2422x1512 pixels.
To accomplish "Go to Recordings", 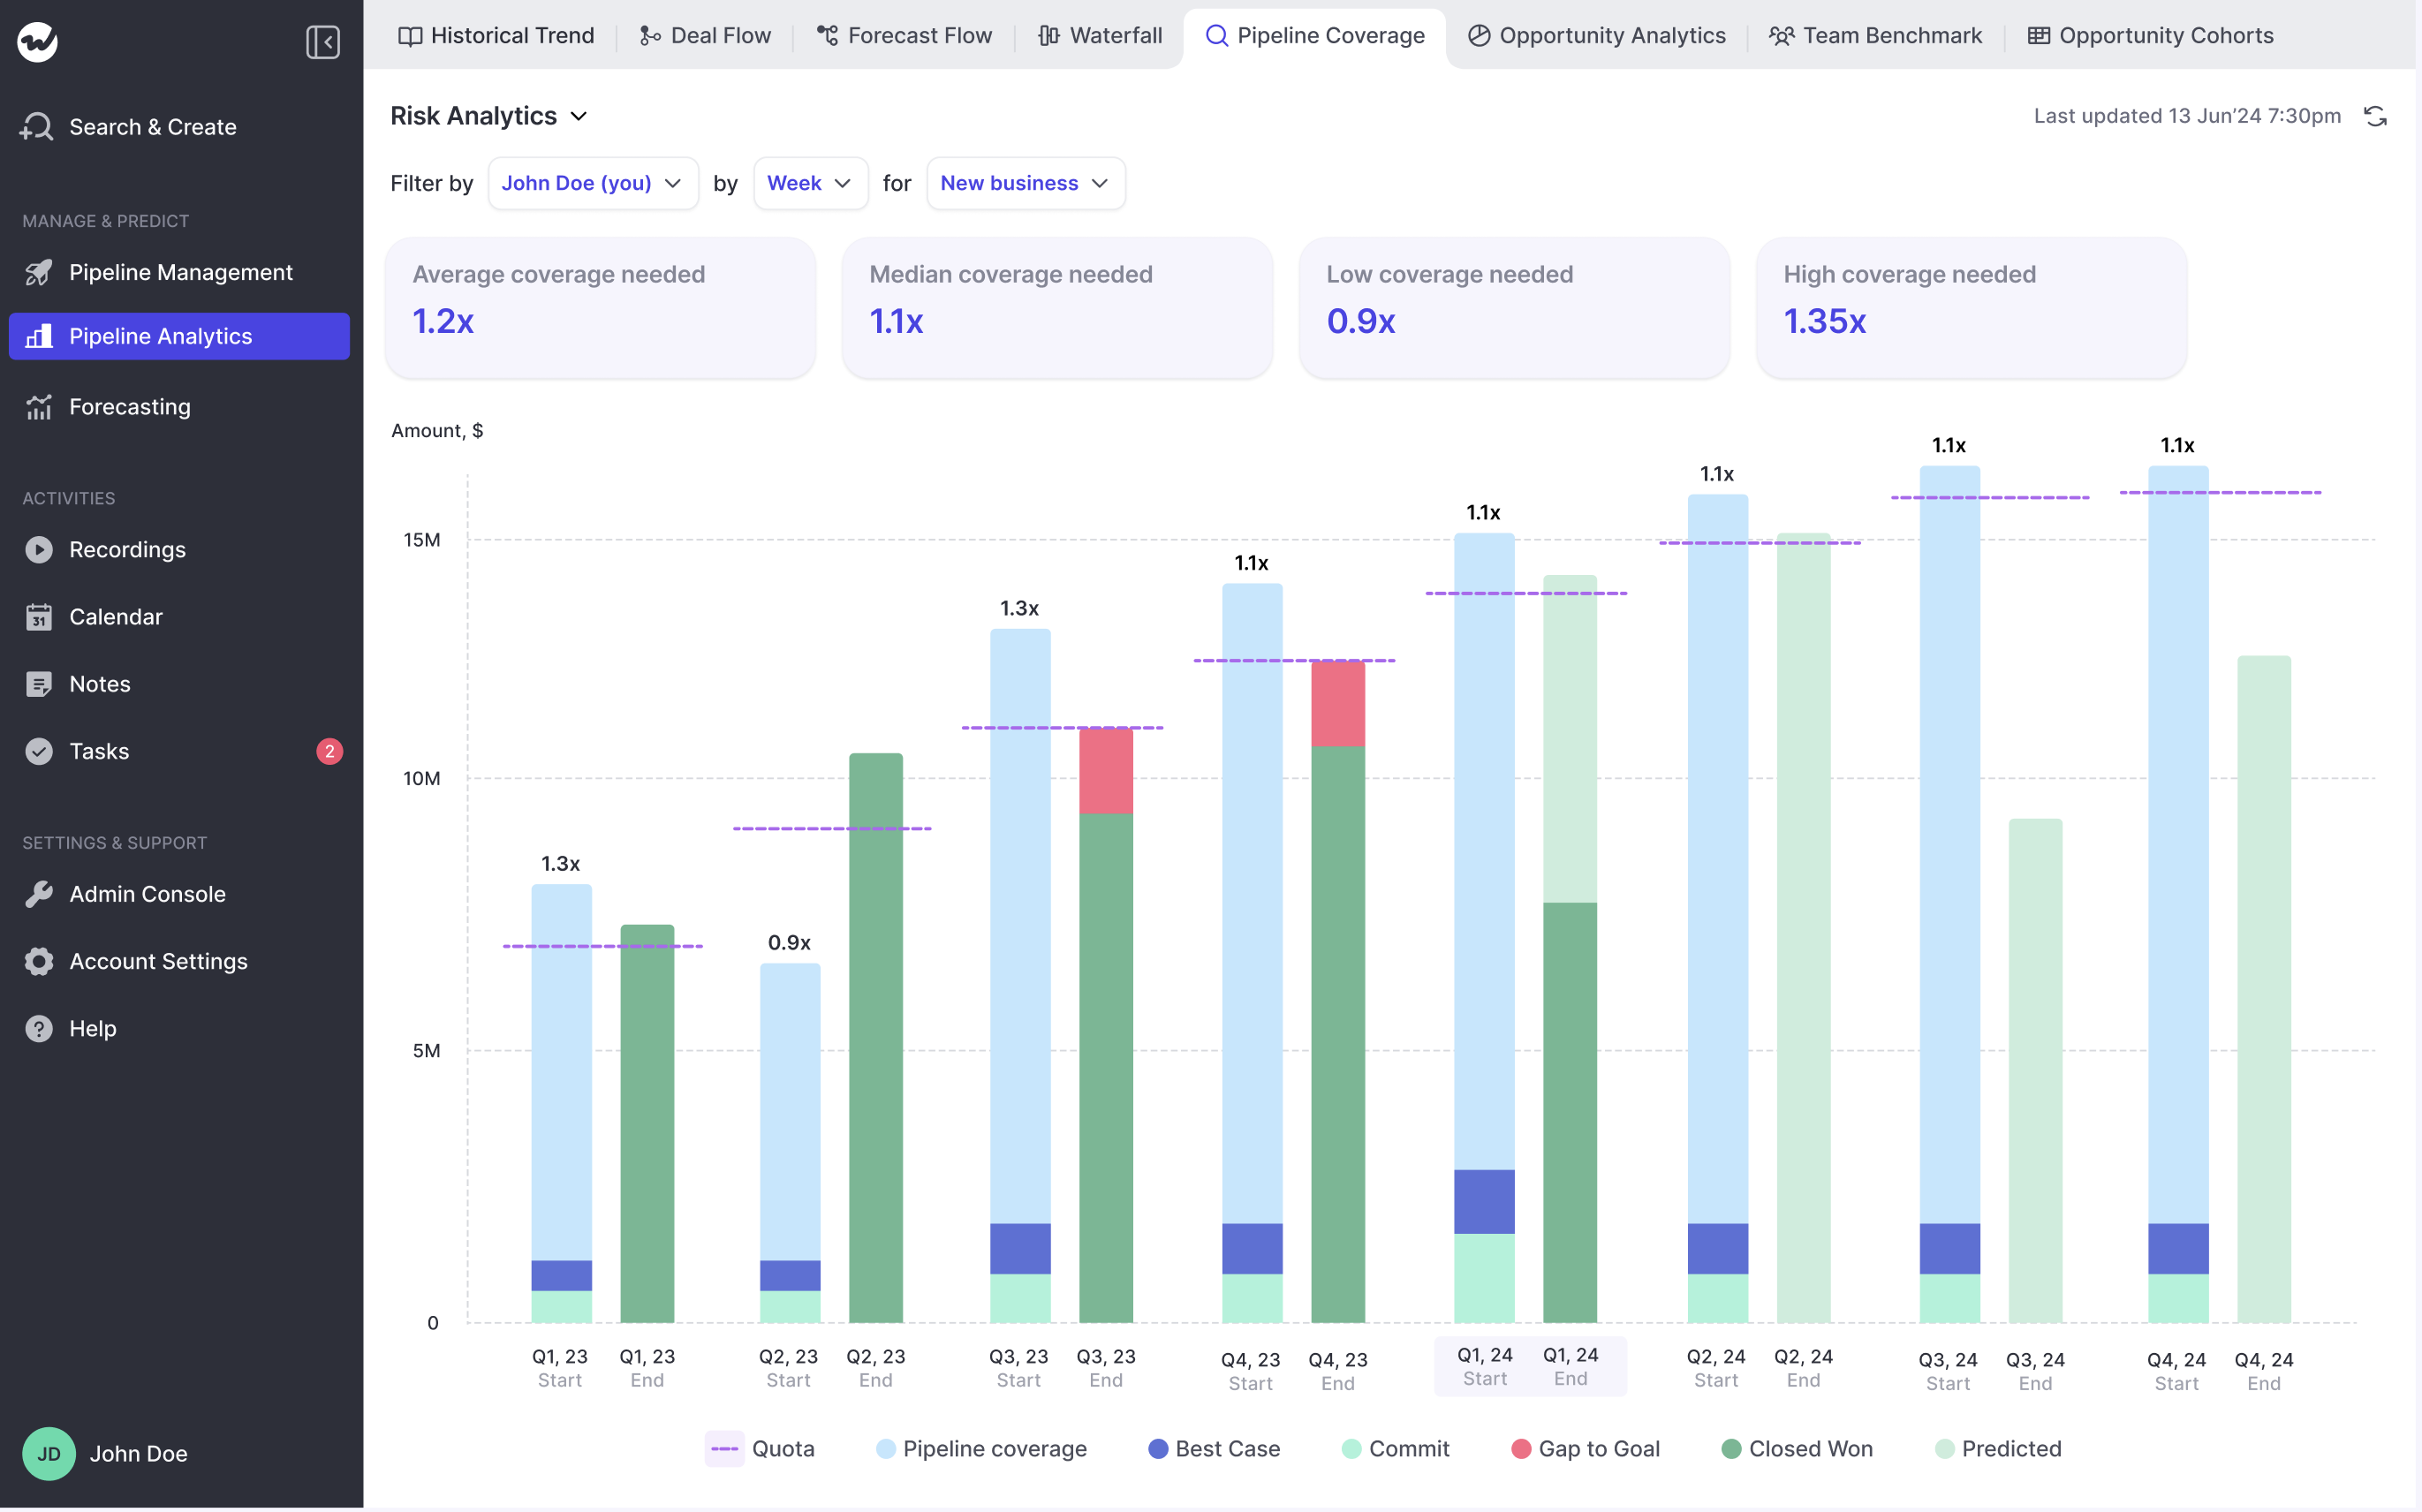I will (179, 549).
